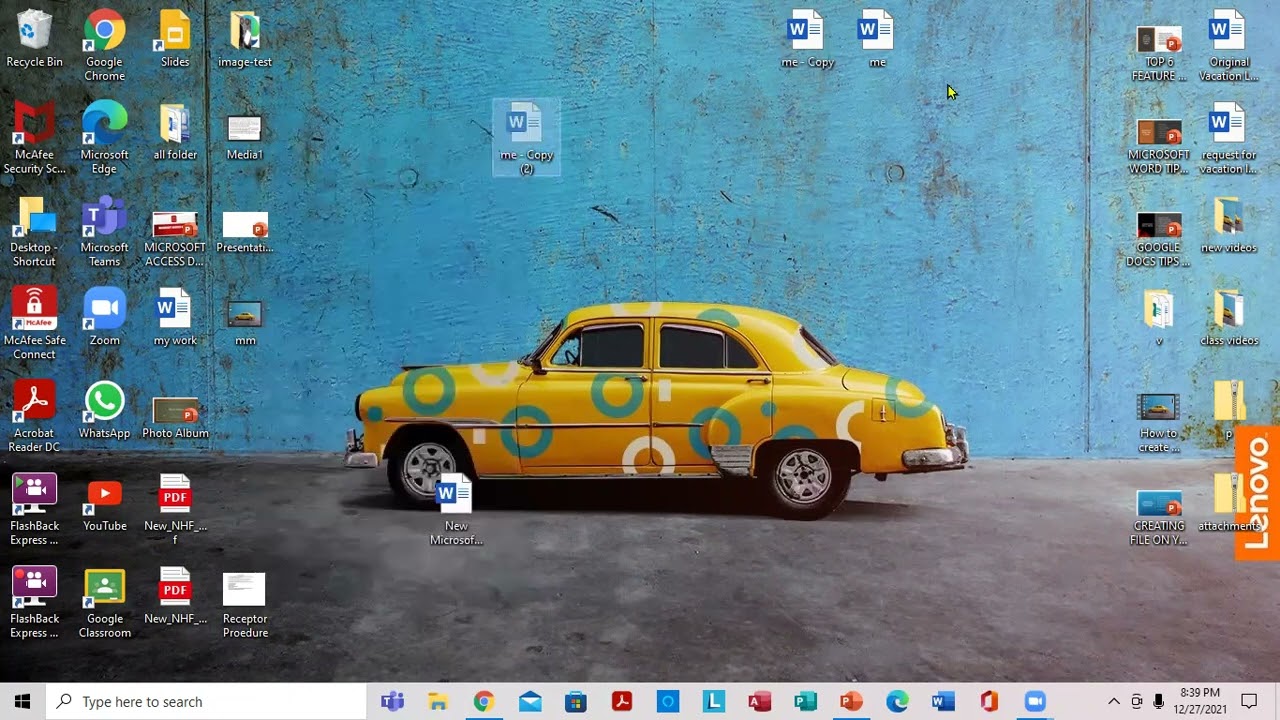Screen dimensions: 1280x720
Task: Open Microsoft Store from the taskbar
Action: coord(575,702)
